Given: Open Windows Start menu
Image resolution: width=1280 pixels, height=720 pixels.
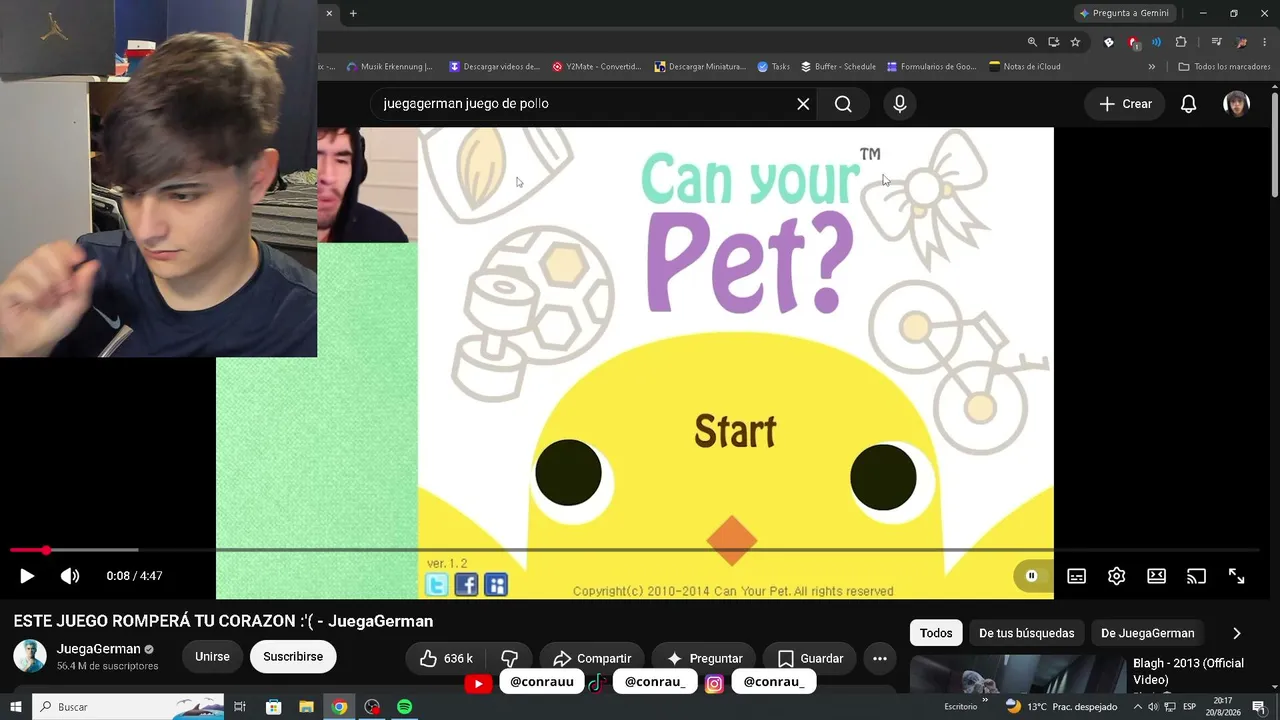Looking at the screenshot, I should click(16, 707).
